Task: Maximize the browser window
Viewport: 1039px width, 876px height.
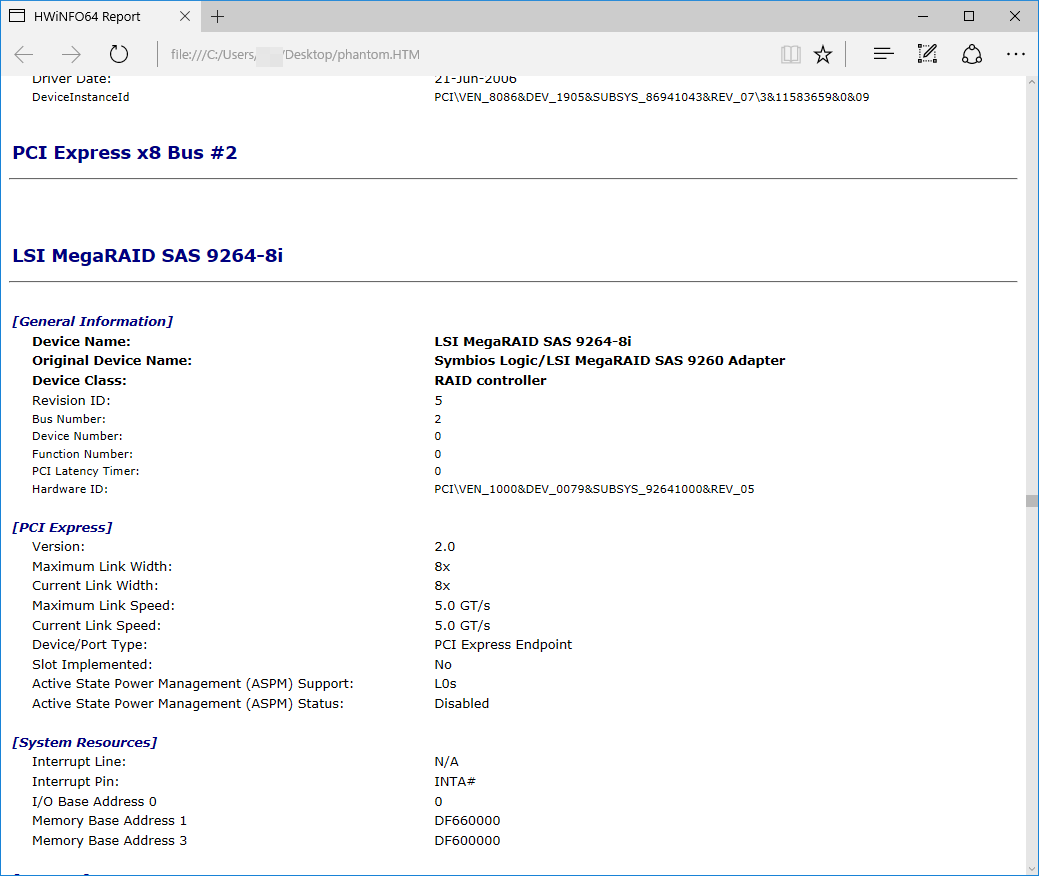Action: coord(969,17)
